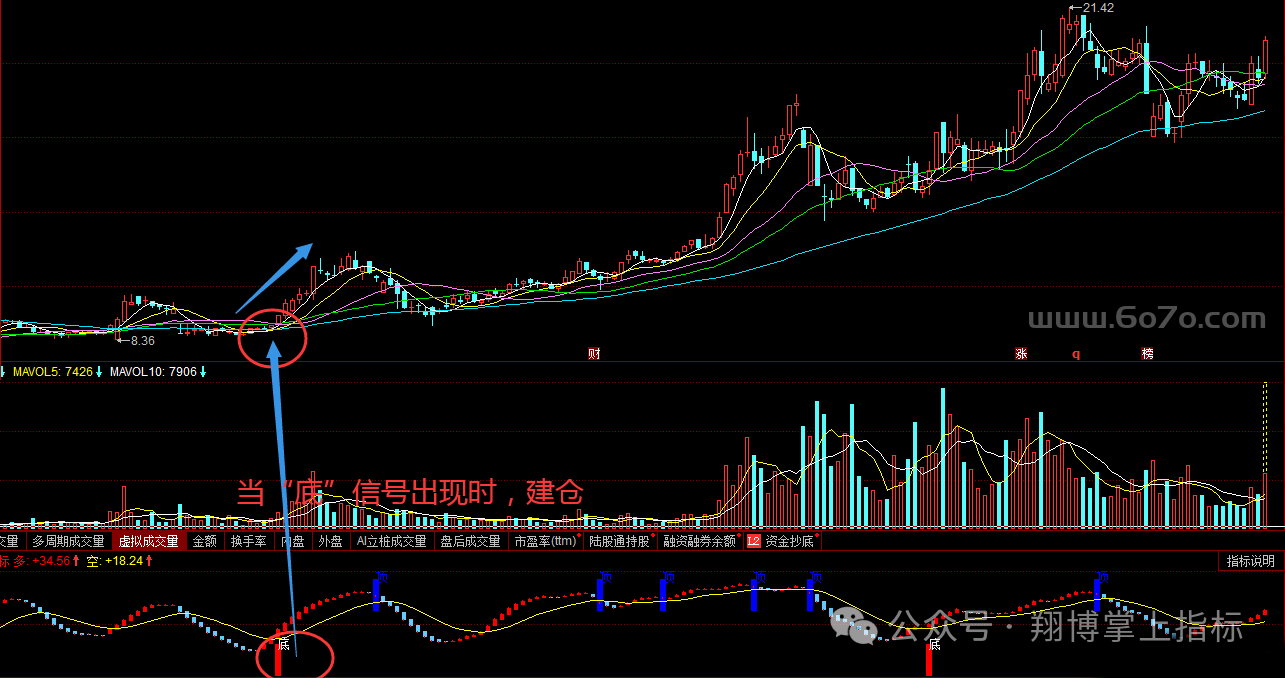Switch to AI立桩成交量 tab
Screen dimensions: 1285x678
point(391,541)
